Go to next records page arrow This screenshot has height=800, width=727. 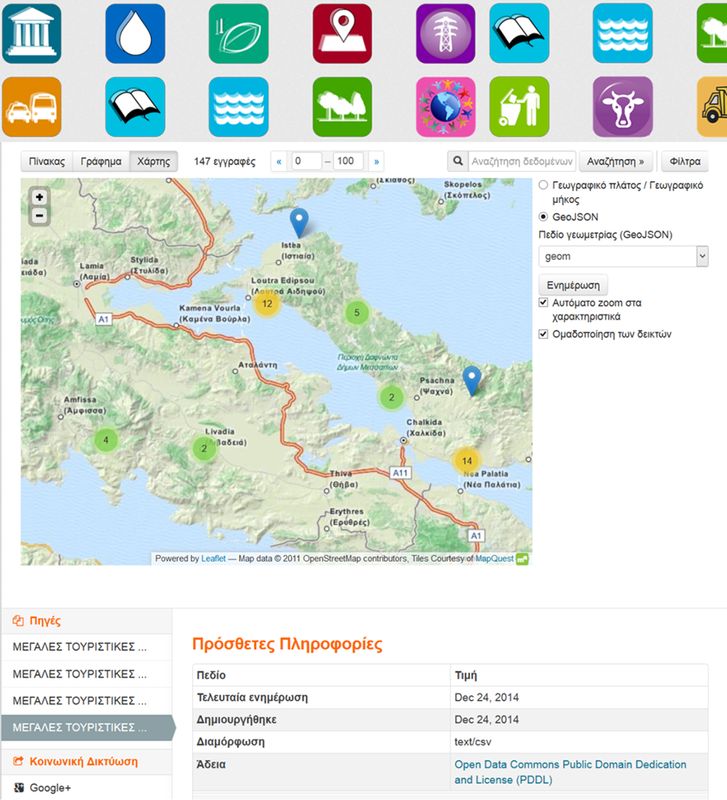377,161
